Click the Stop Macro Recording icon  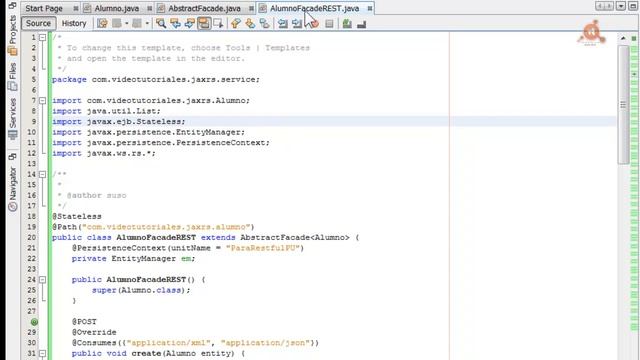[x=329, y=24]
